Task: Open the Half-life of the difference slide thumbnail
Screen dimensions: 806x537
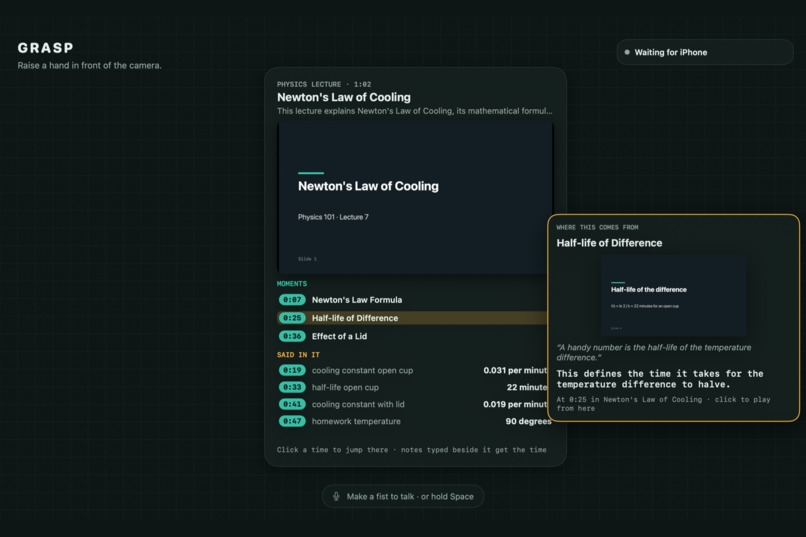Action: [673, 296]
